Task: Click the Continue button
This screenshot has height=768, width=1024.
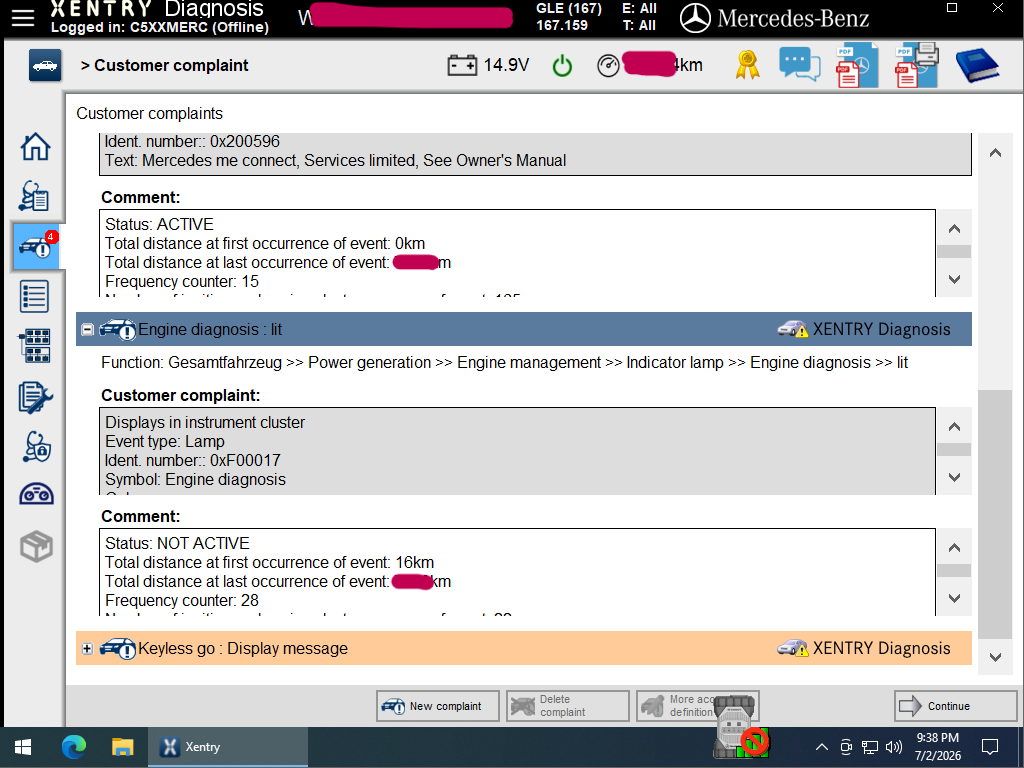Action: 955,706
